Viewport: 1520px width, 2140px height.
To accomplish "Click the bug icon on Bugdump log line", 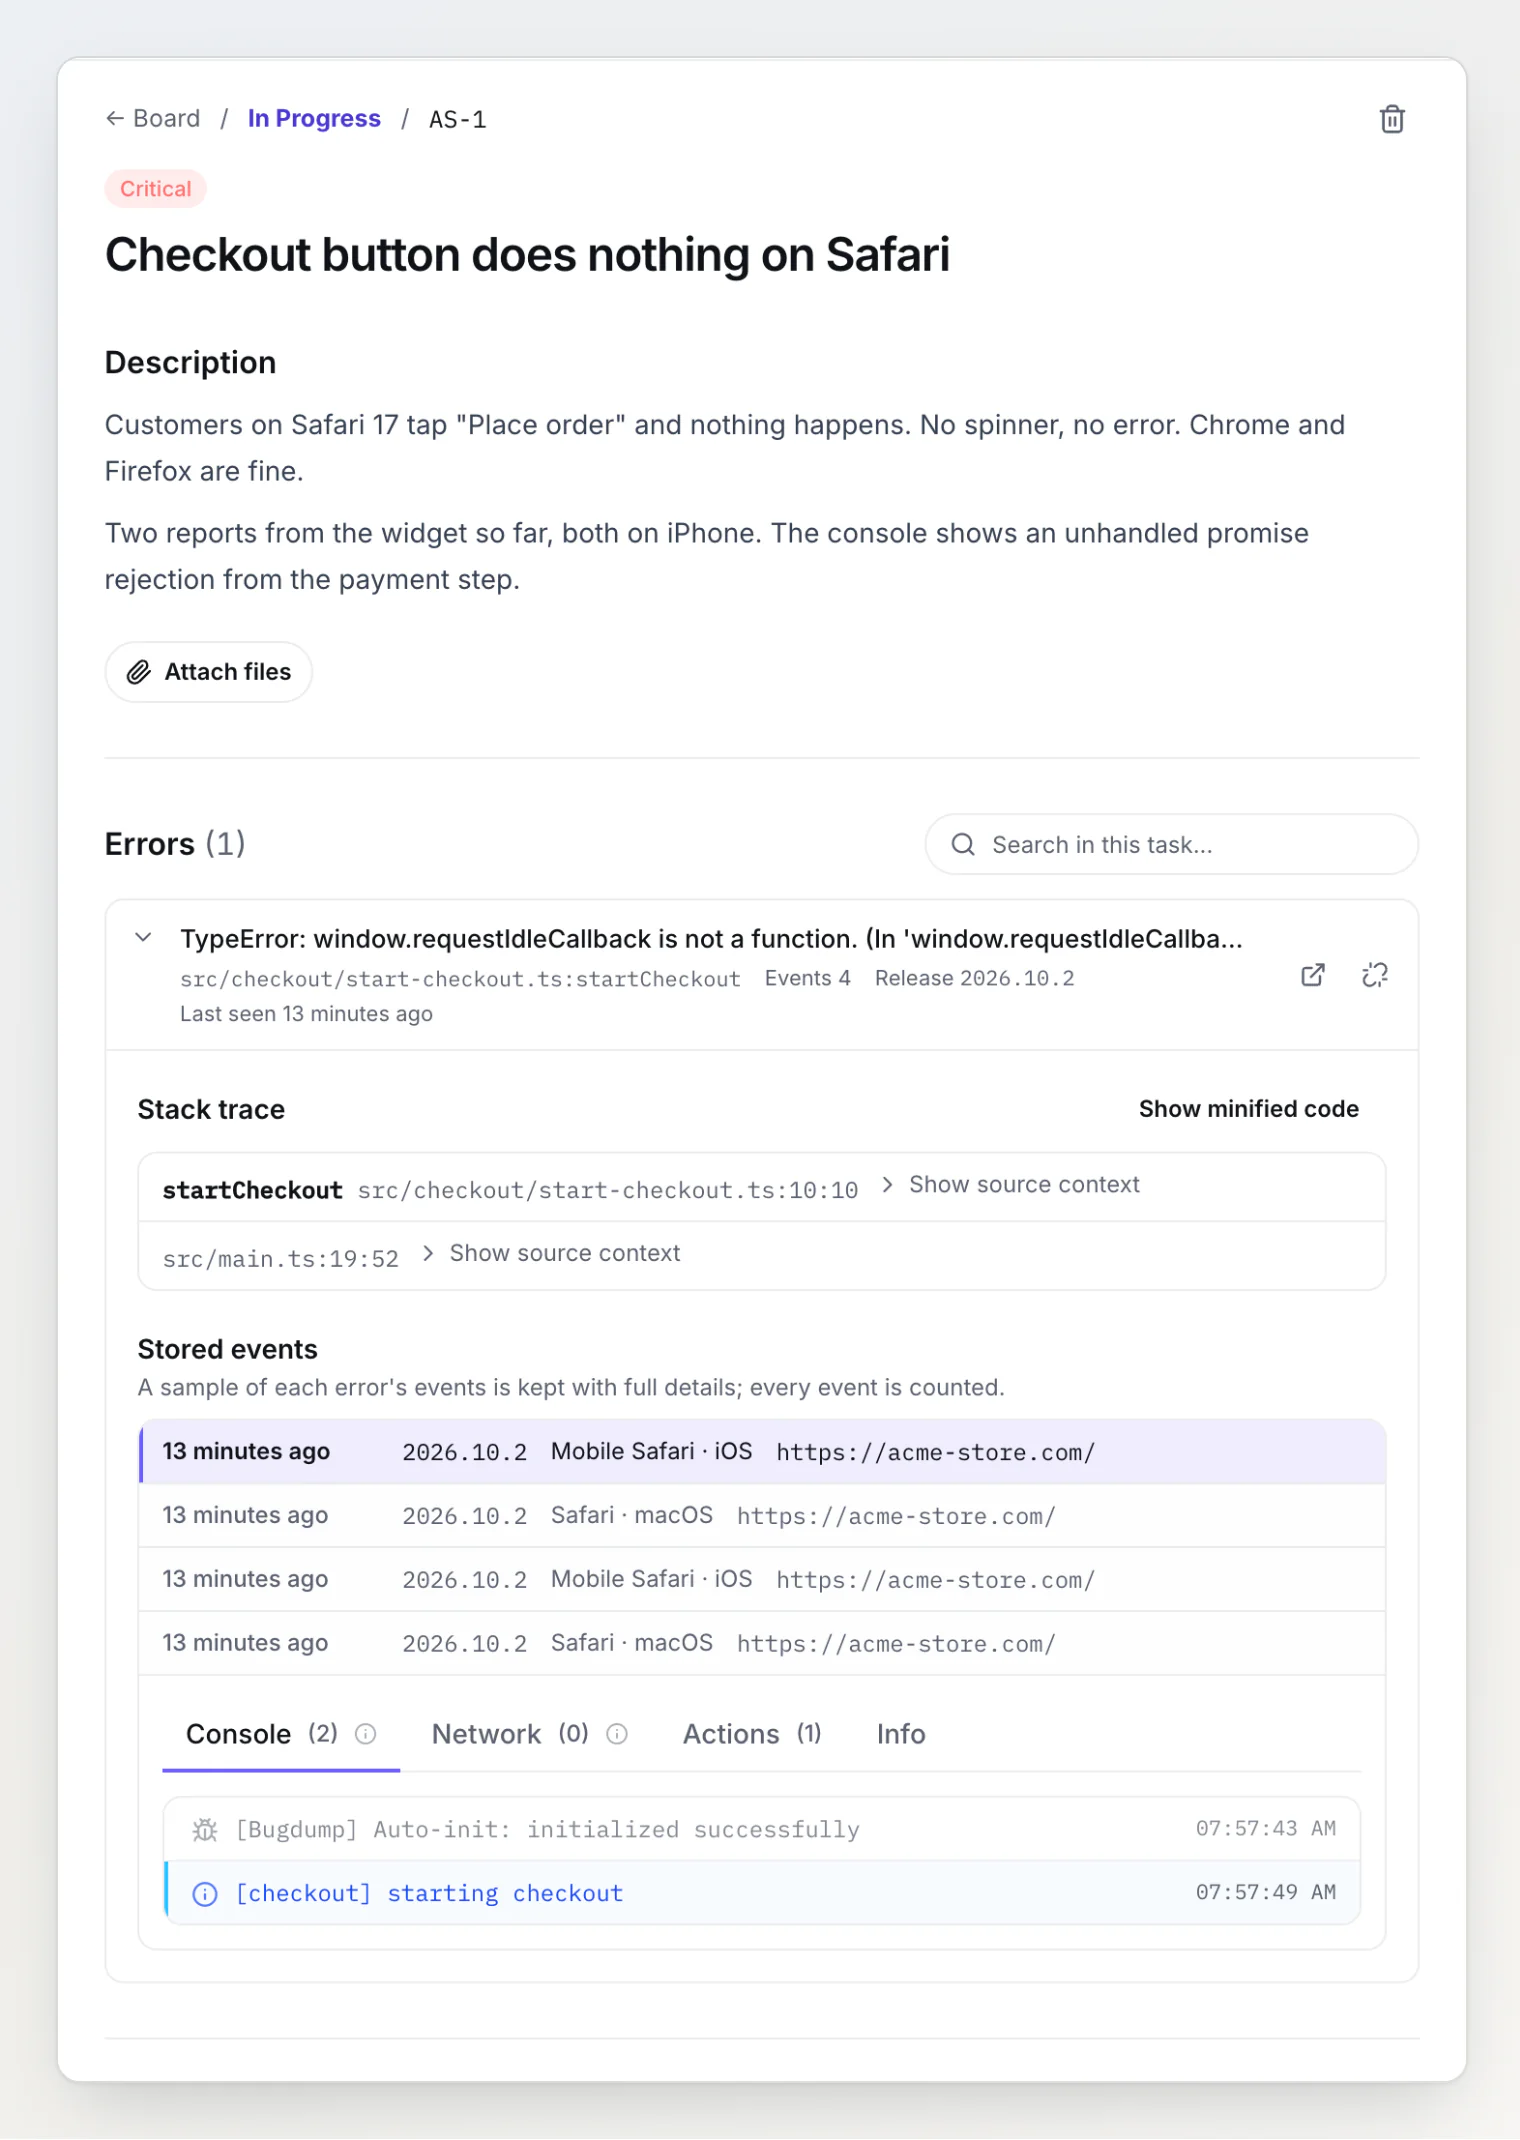I will [205, 1830].
